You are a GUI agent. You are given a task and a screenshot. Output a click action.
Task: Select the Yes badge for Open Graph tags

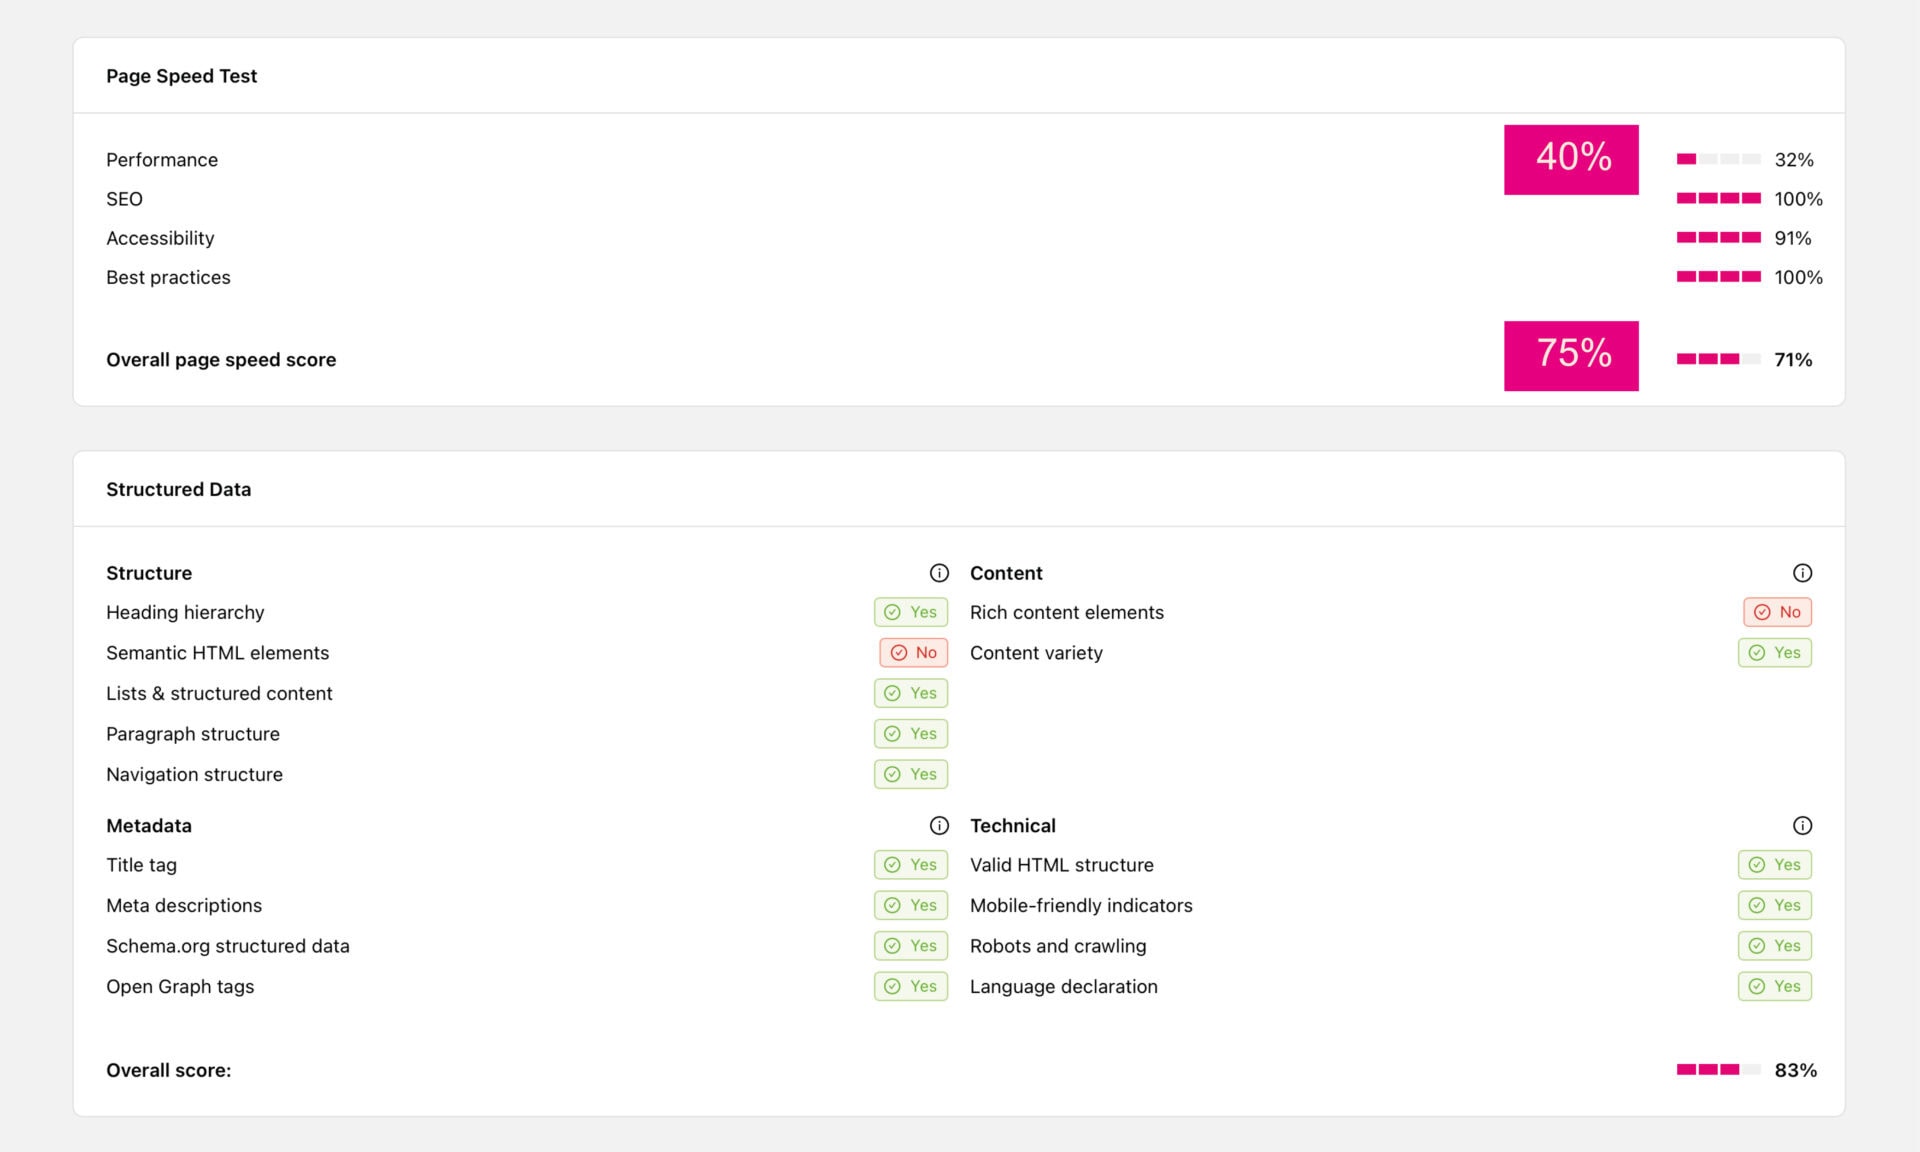click(910, 987)
